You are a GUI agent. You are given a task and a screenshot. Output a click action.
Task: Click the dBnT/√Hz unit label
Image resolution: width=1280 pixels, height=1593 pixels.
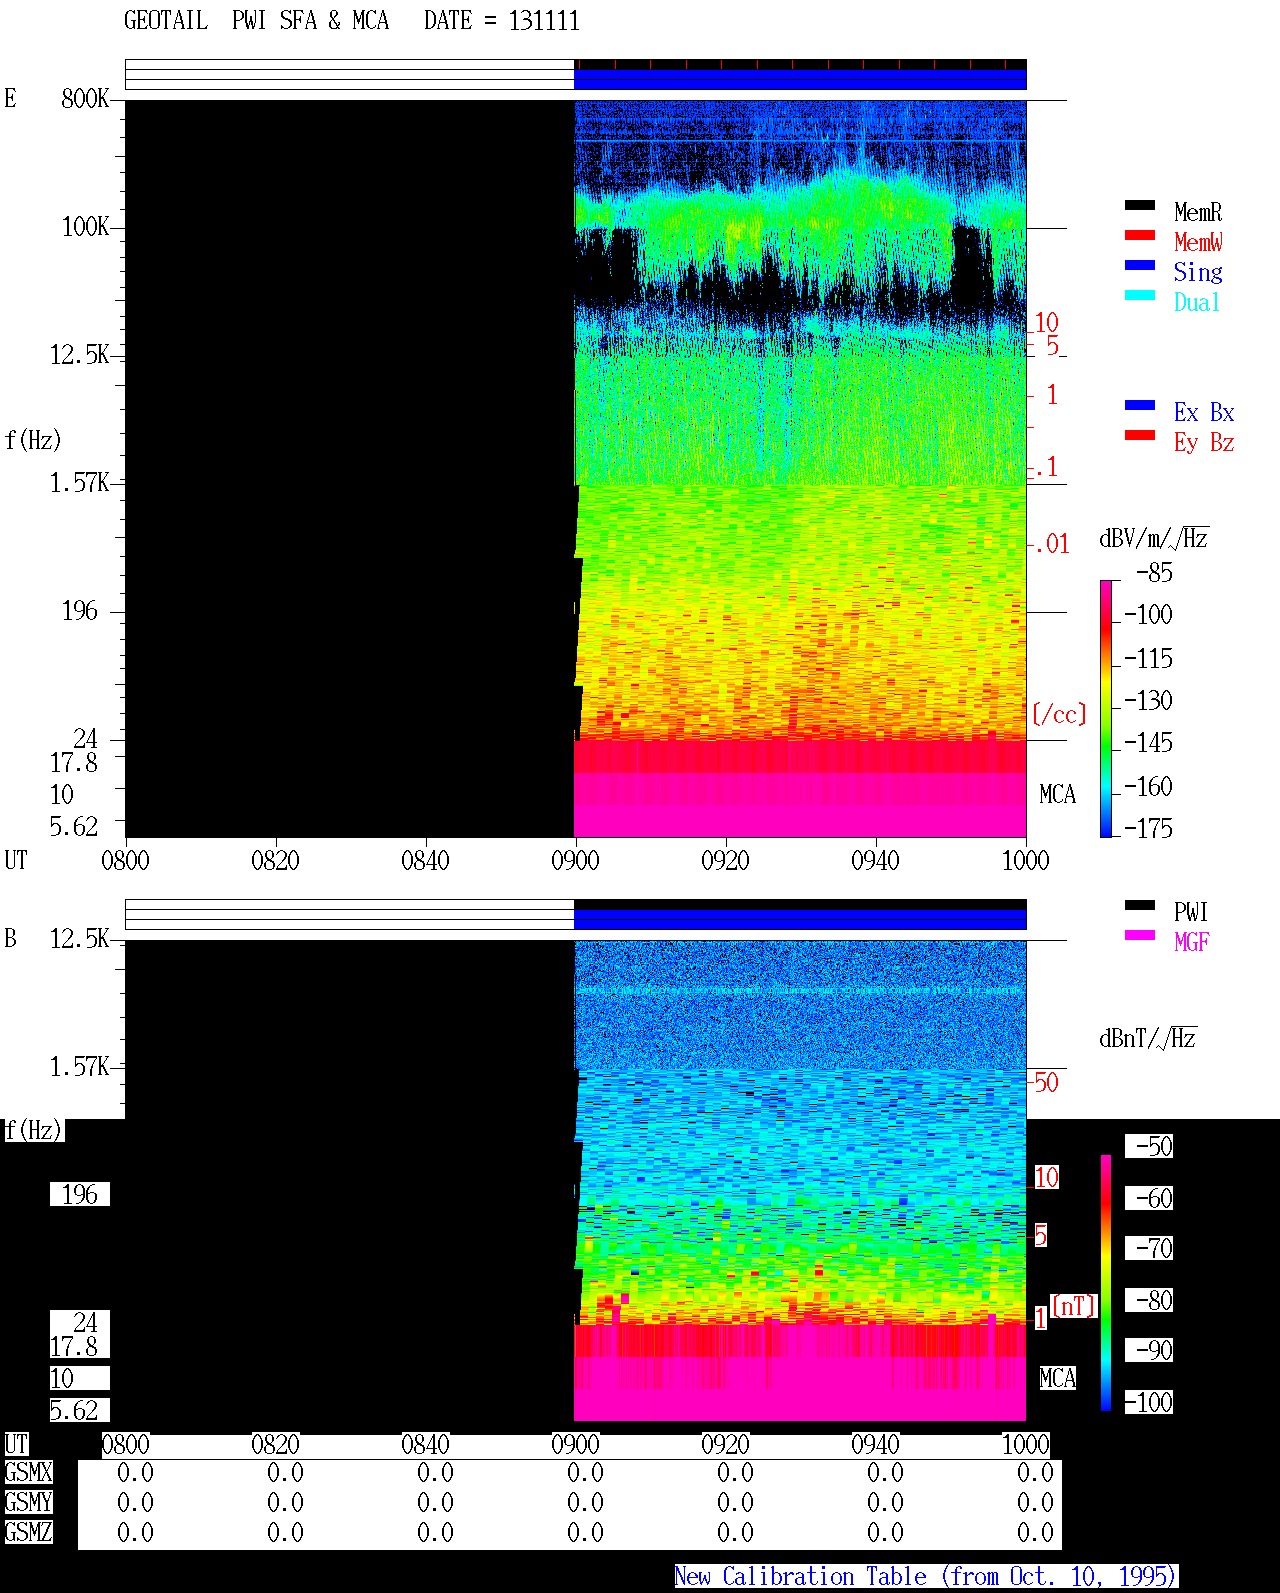click(1148, 1038)
